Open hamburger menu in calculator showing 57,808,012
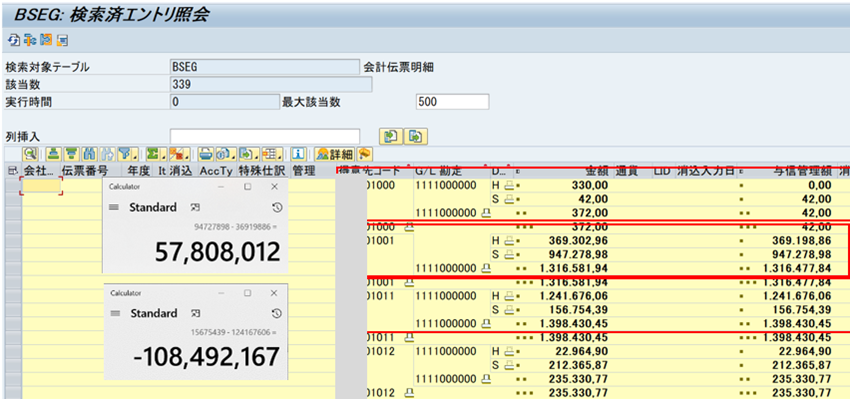This screenshot has width=850, height=399. tap(114, 208)
